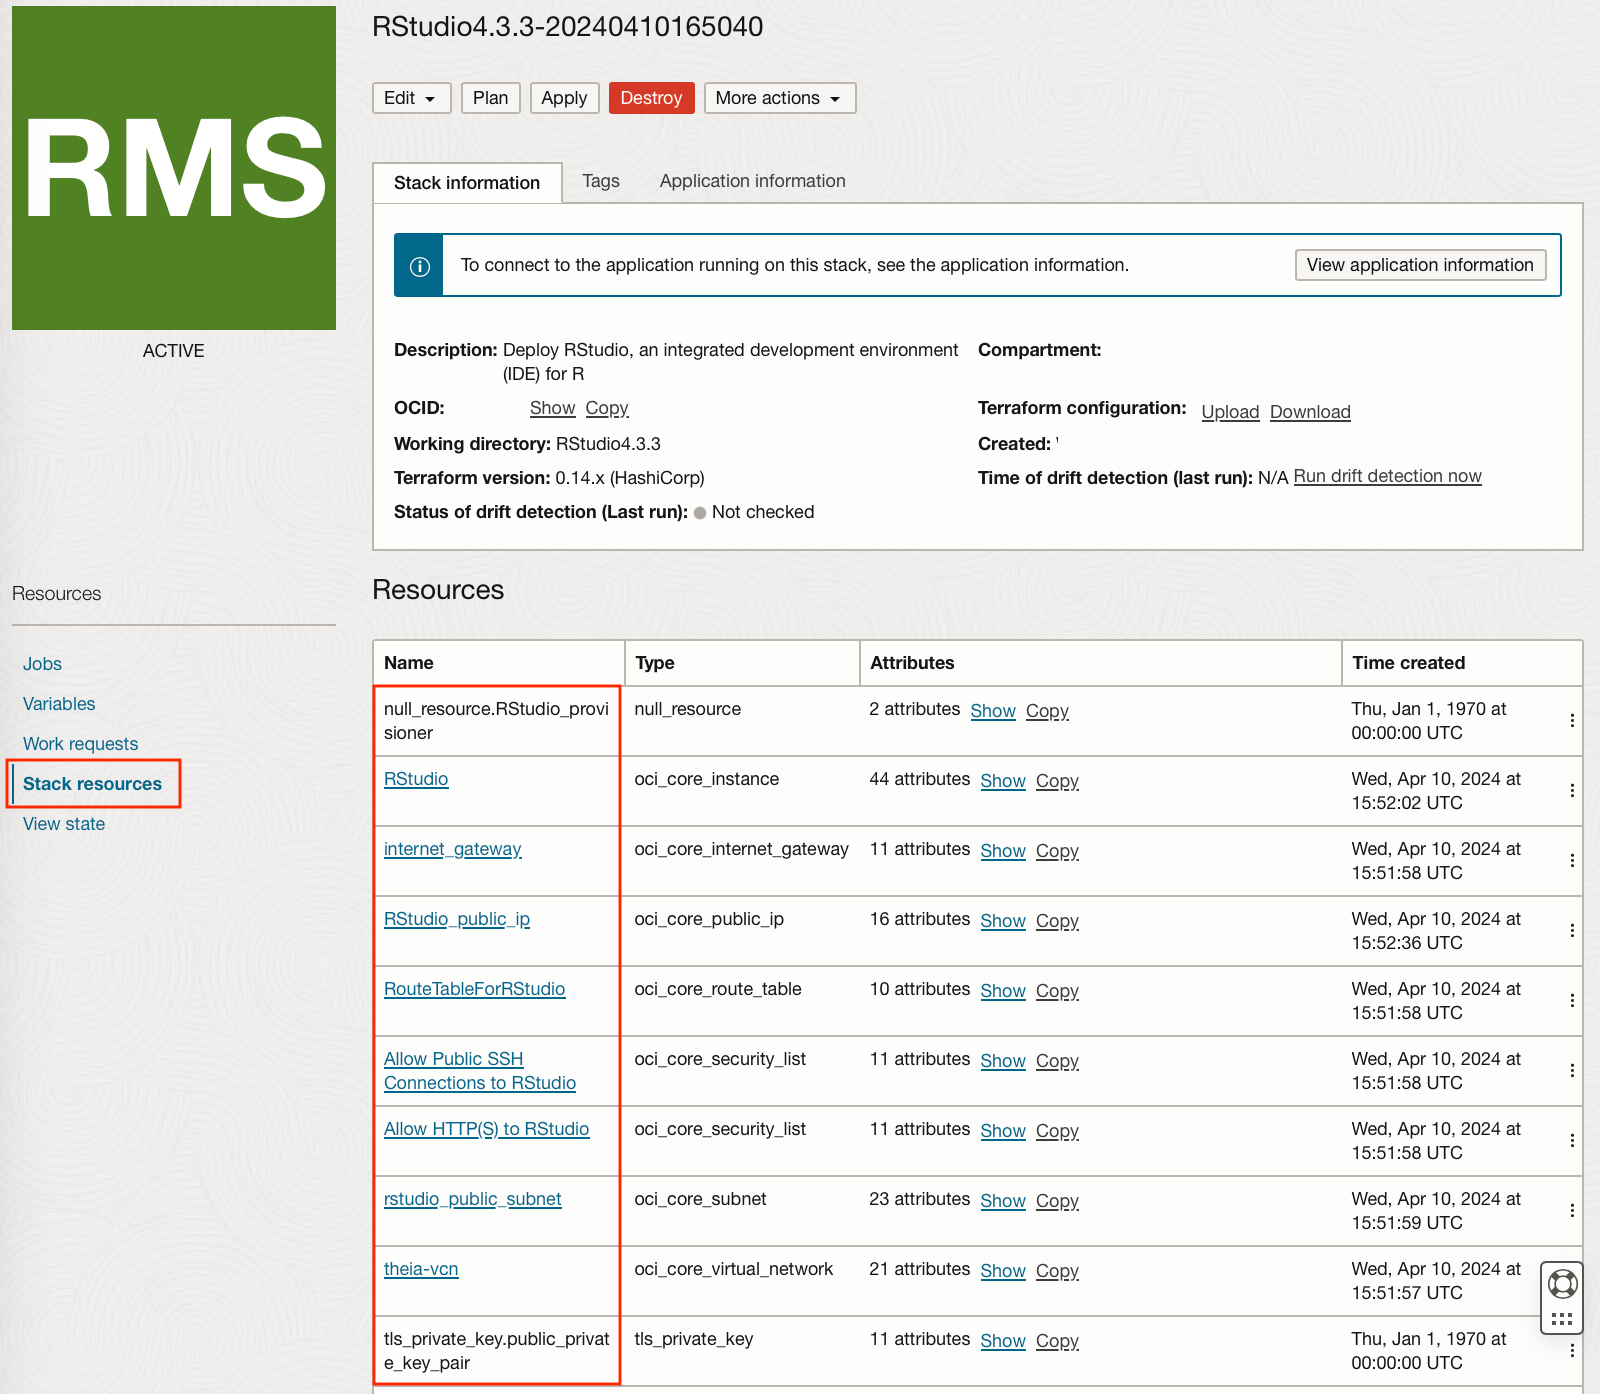This screenshot has height=1394, width=1600.
Task: Show attributes of Allow HTTP(S) security list
Action: 1003,1131
